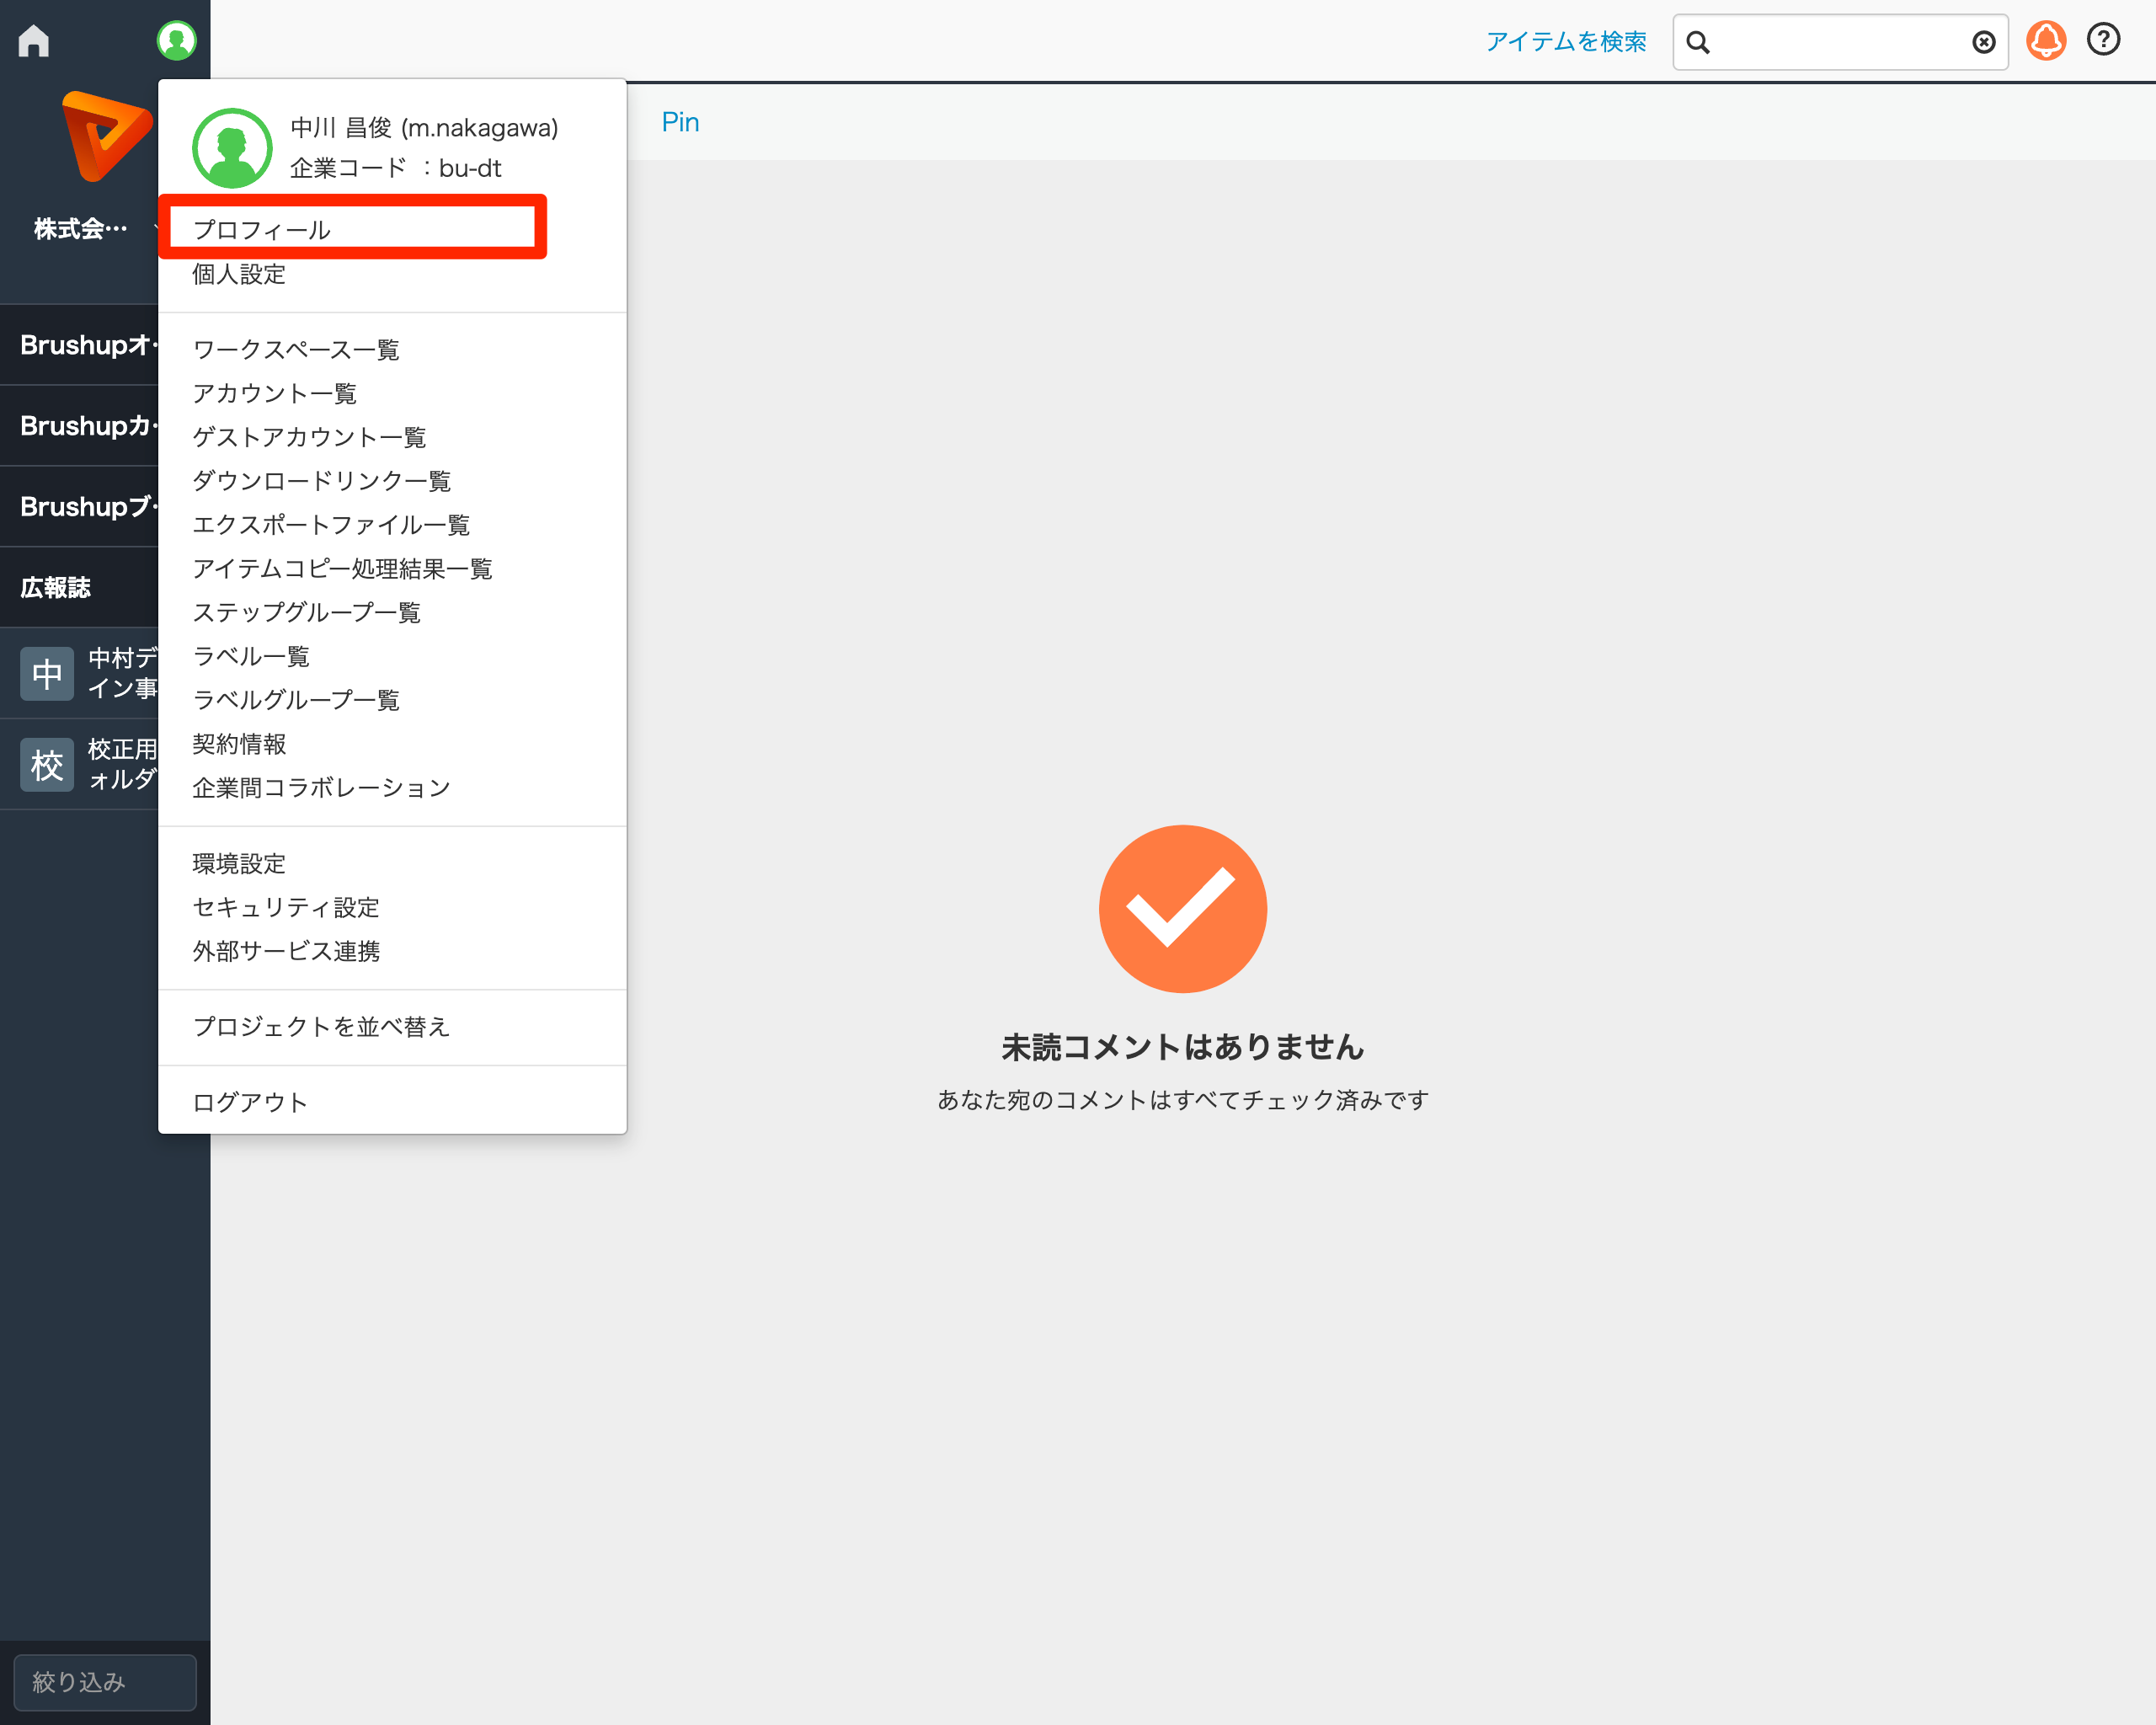2156x1725 pixels.
Task: Clear the search field with the x icon
Action: click(x=1983, y=42)
